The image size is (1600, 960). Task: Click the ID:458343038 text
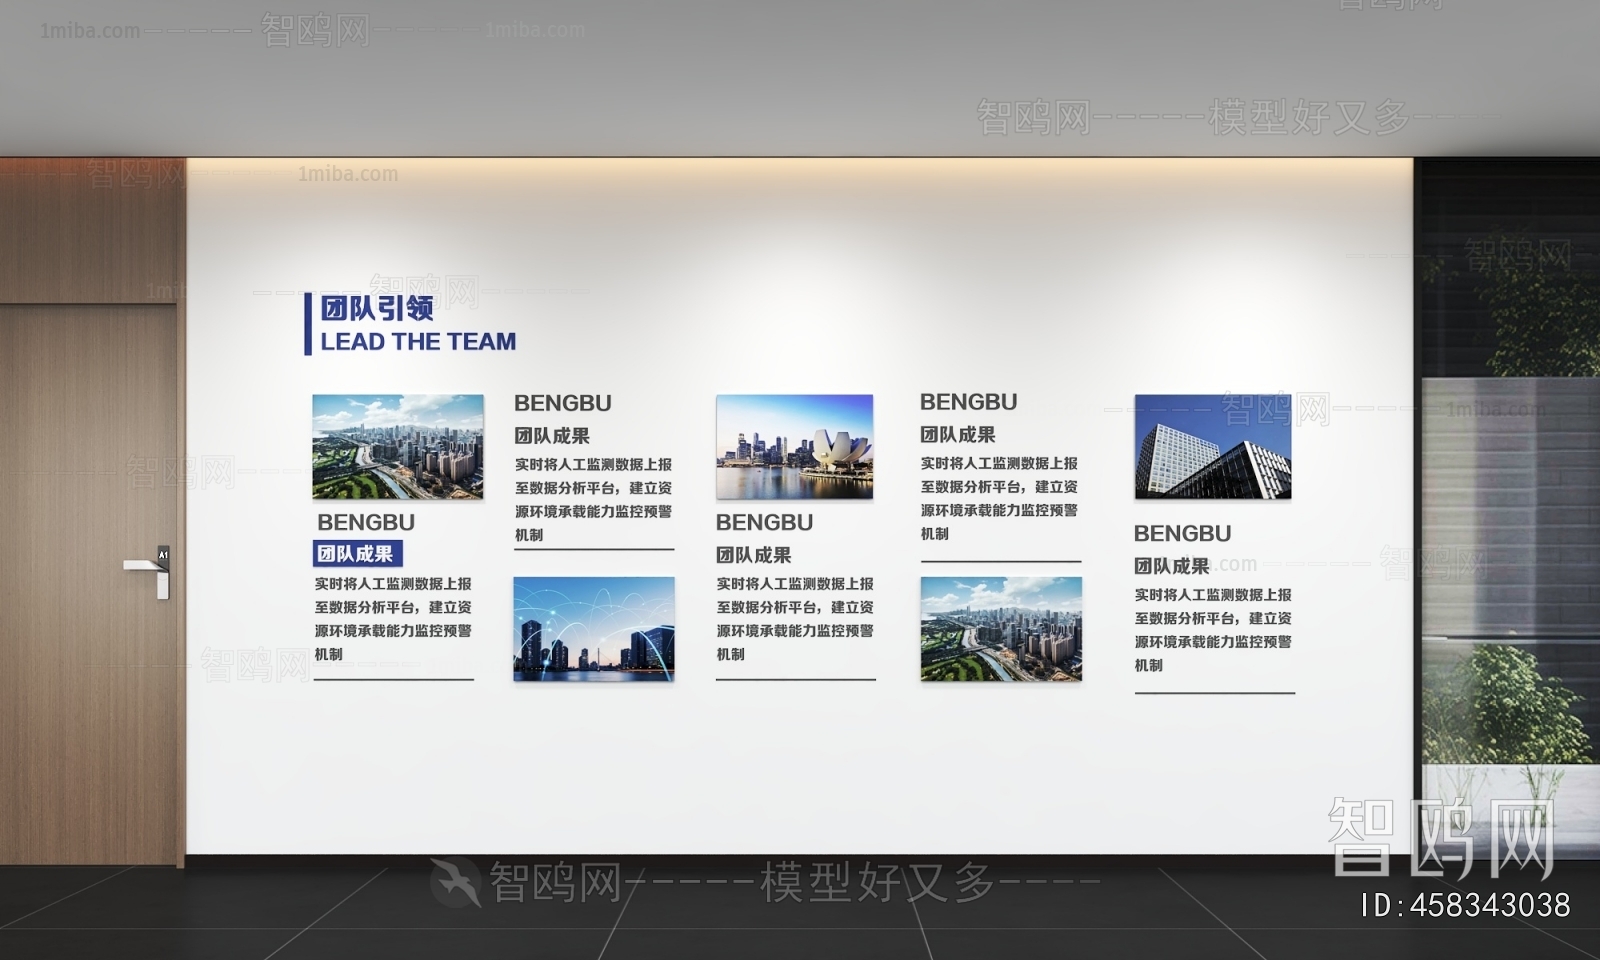coord(1465,905)
